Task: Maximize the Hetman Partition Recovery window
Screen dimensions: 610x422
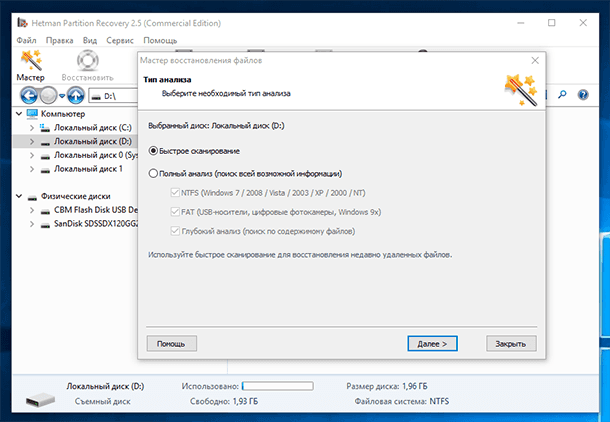Action: pos(552,23)
